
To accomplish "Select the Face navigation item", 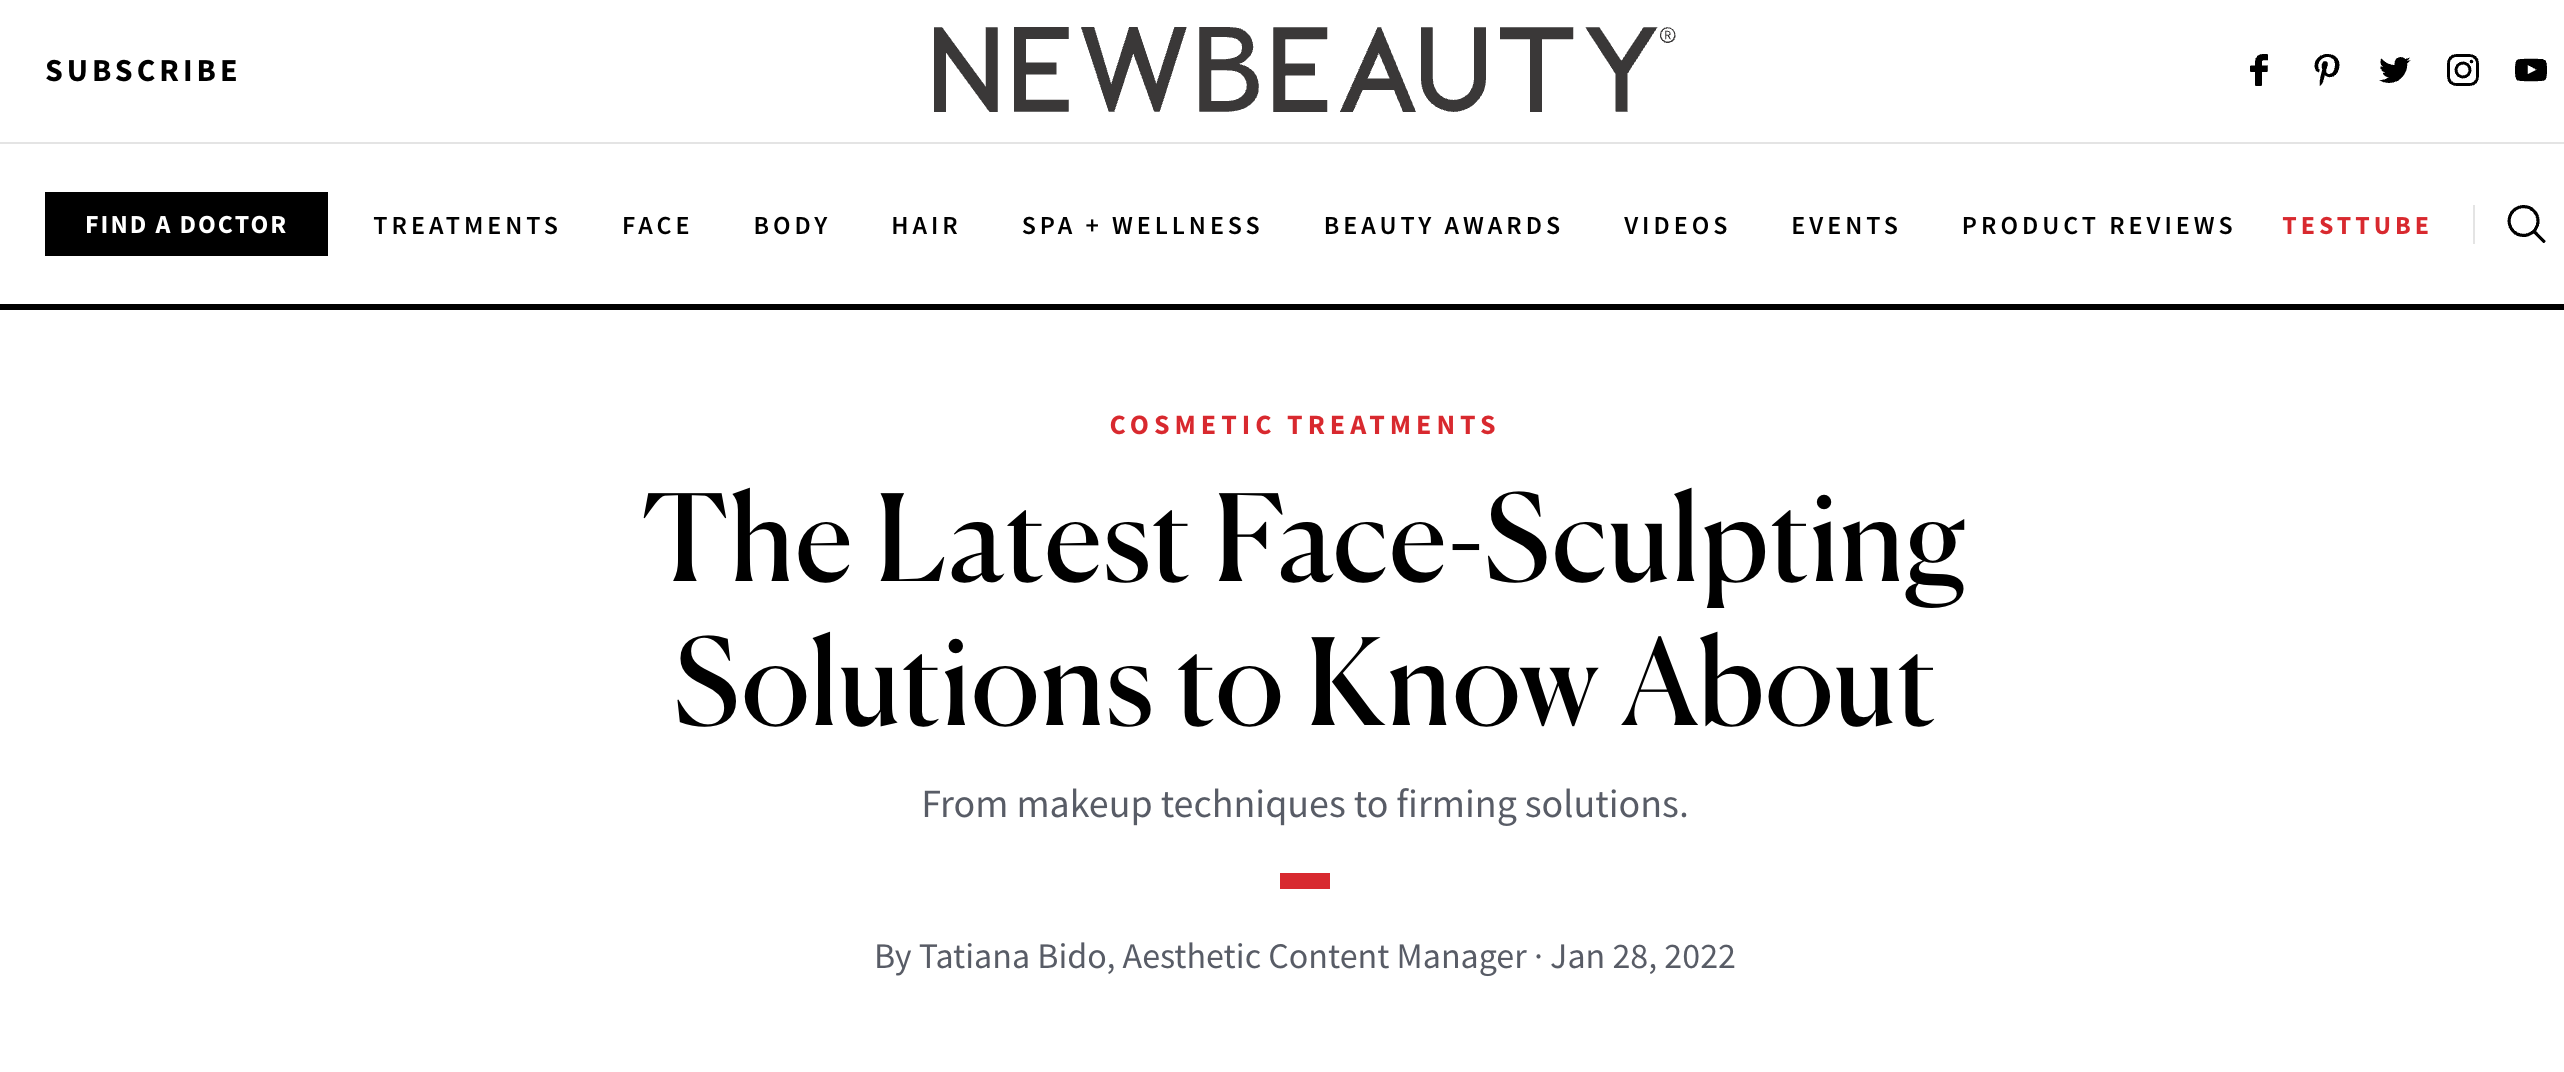I will coord(657,224).
